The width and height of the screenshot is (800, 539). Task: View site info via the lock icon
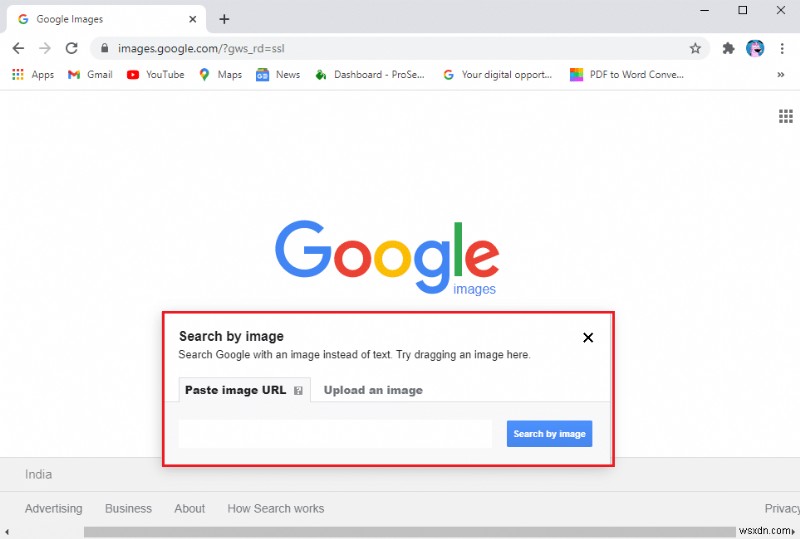[105, 48]
